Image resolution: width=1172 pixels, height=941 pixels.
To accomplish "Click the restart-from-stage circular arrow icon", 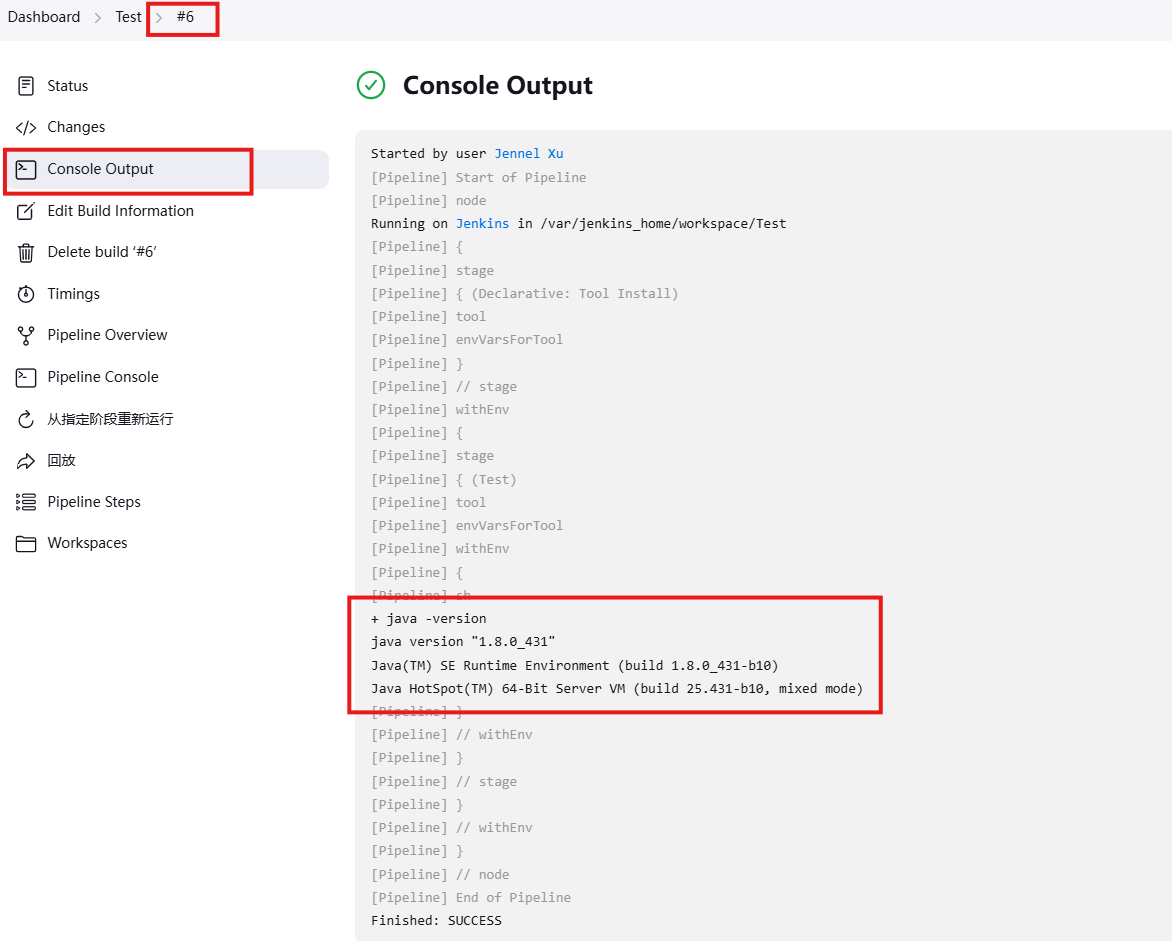I will point(25,418).
